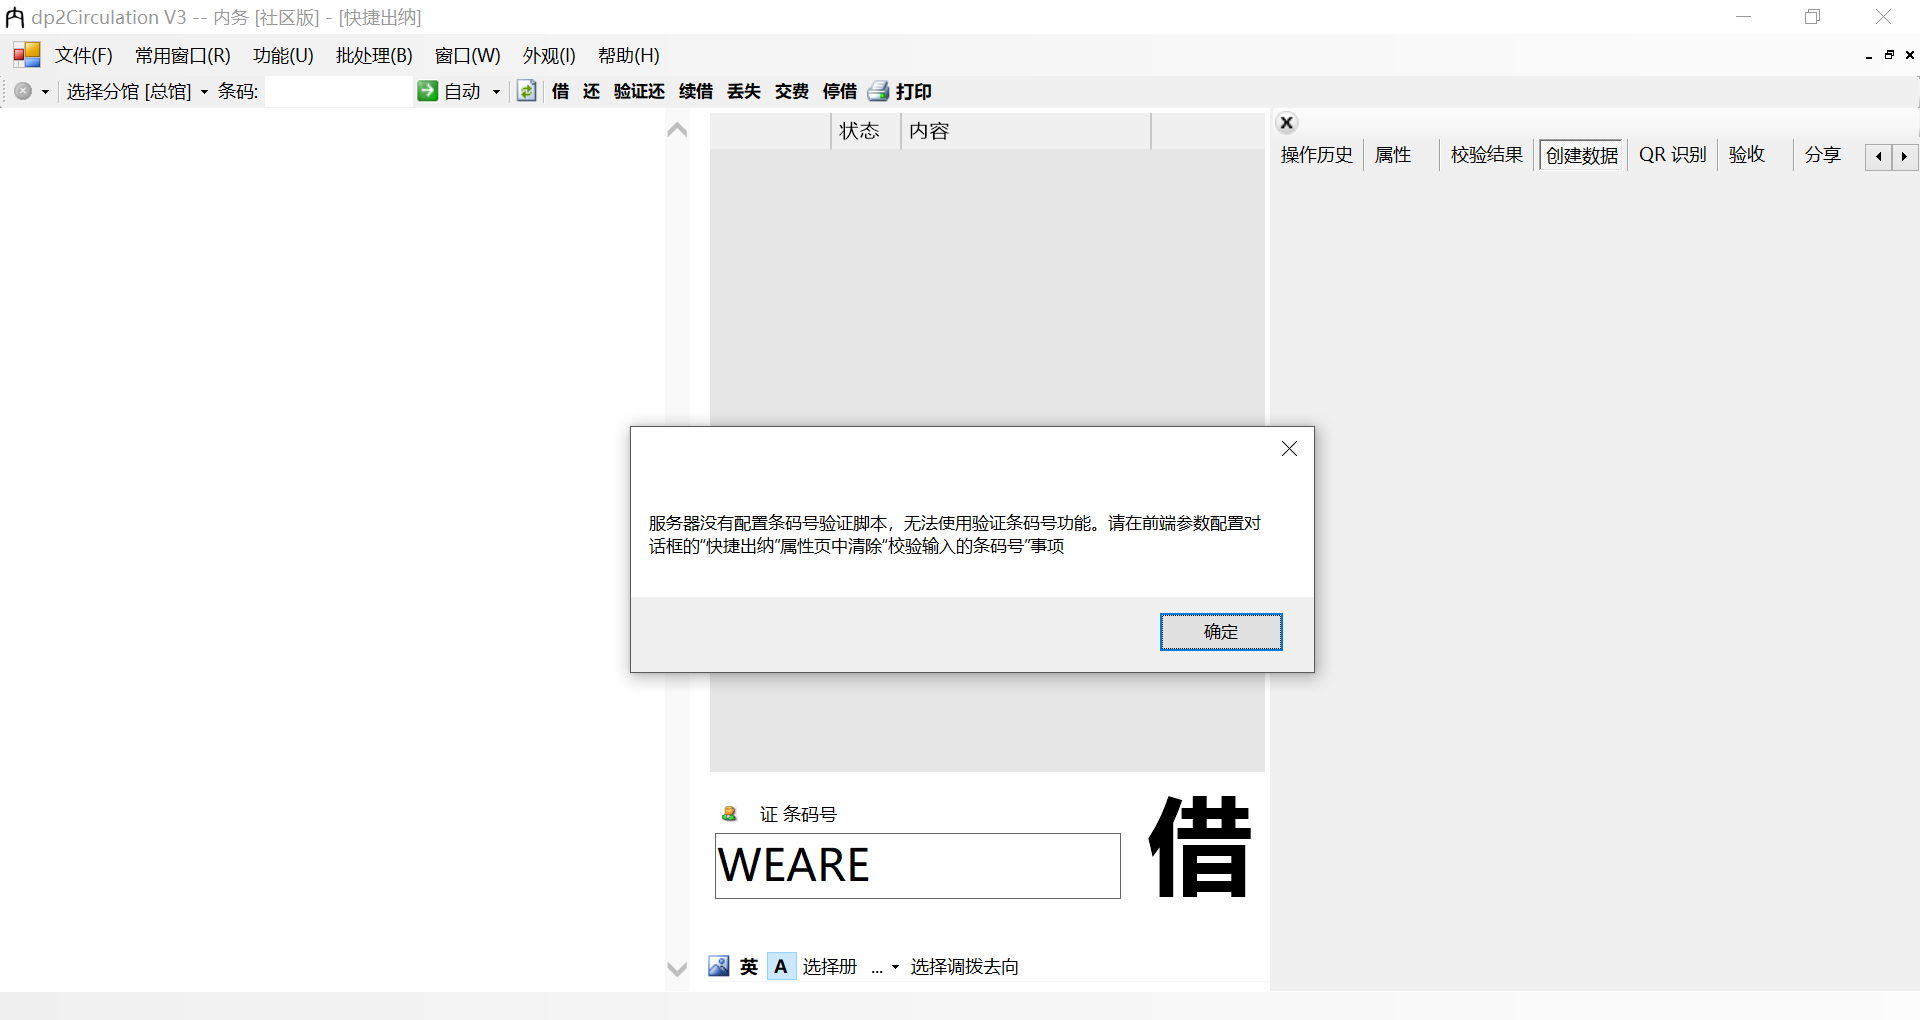Select the 借 (borrow) toolbar icon
This screenshot has height=1020, width=1920.
click(559, 91)
